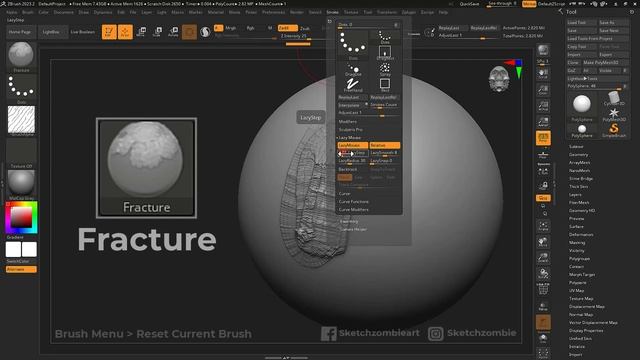Image resolution: width=640 pixels, height=360 pixels.
Task: Open the Brush menu
Action: click(28, 12)
